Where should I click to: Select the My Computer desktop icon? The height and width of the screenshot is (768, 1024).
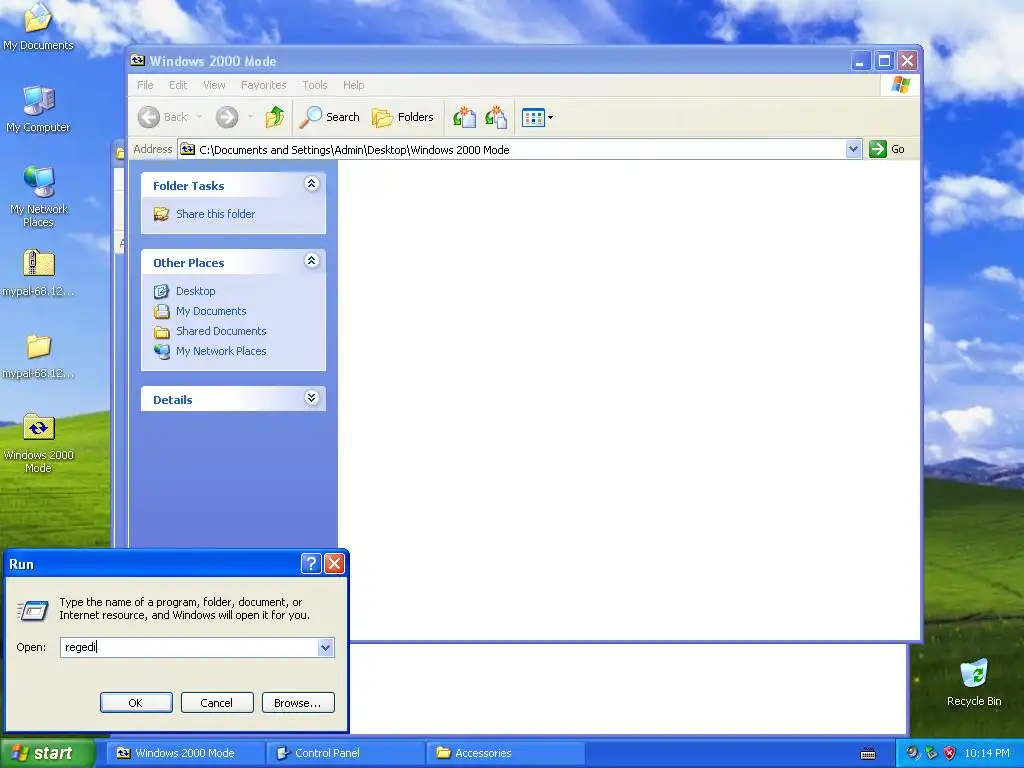point(38,109)
